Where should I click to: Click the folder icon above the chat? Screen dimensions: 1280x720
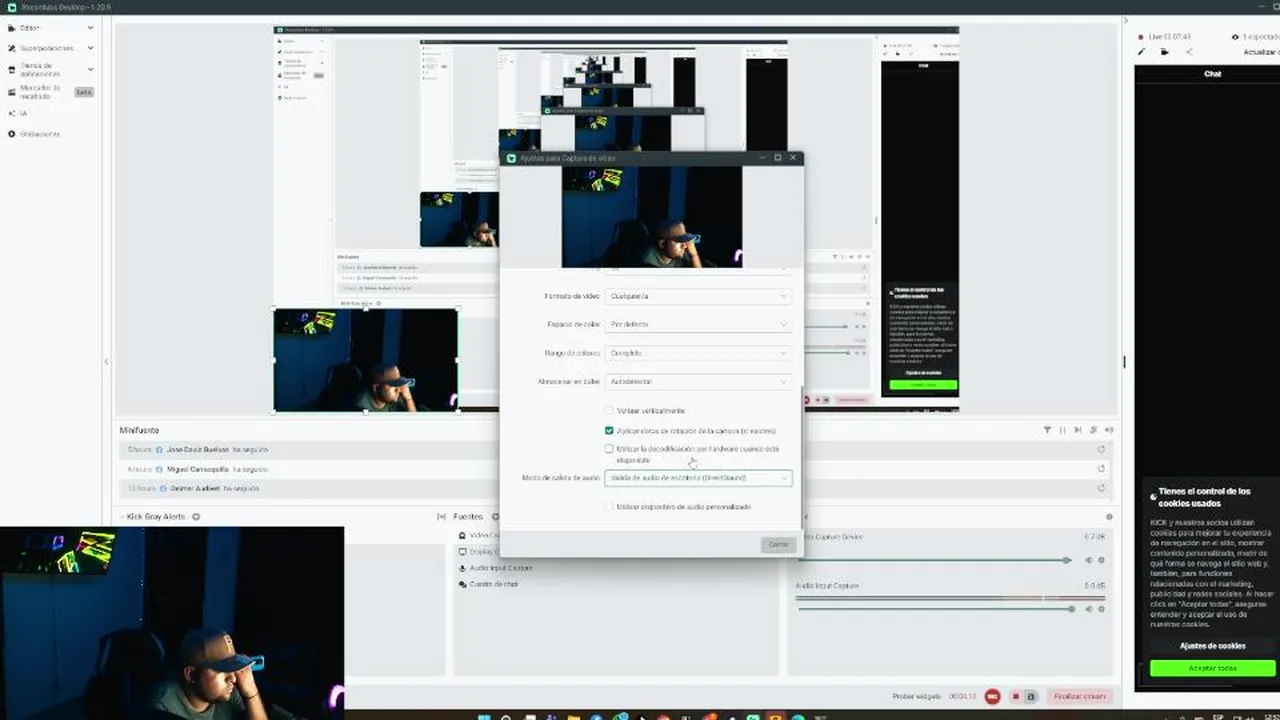pyautogui.click(x=1165, y=52)
